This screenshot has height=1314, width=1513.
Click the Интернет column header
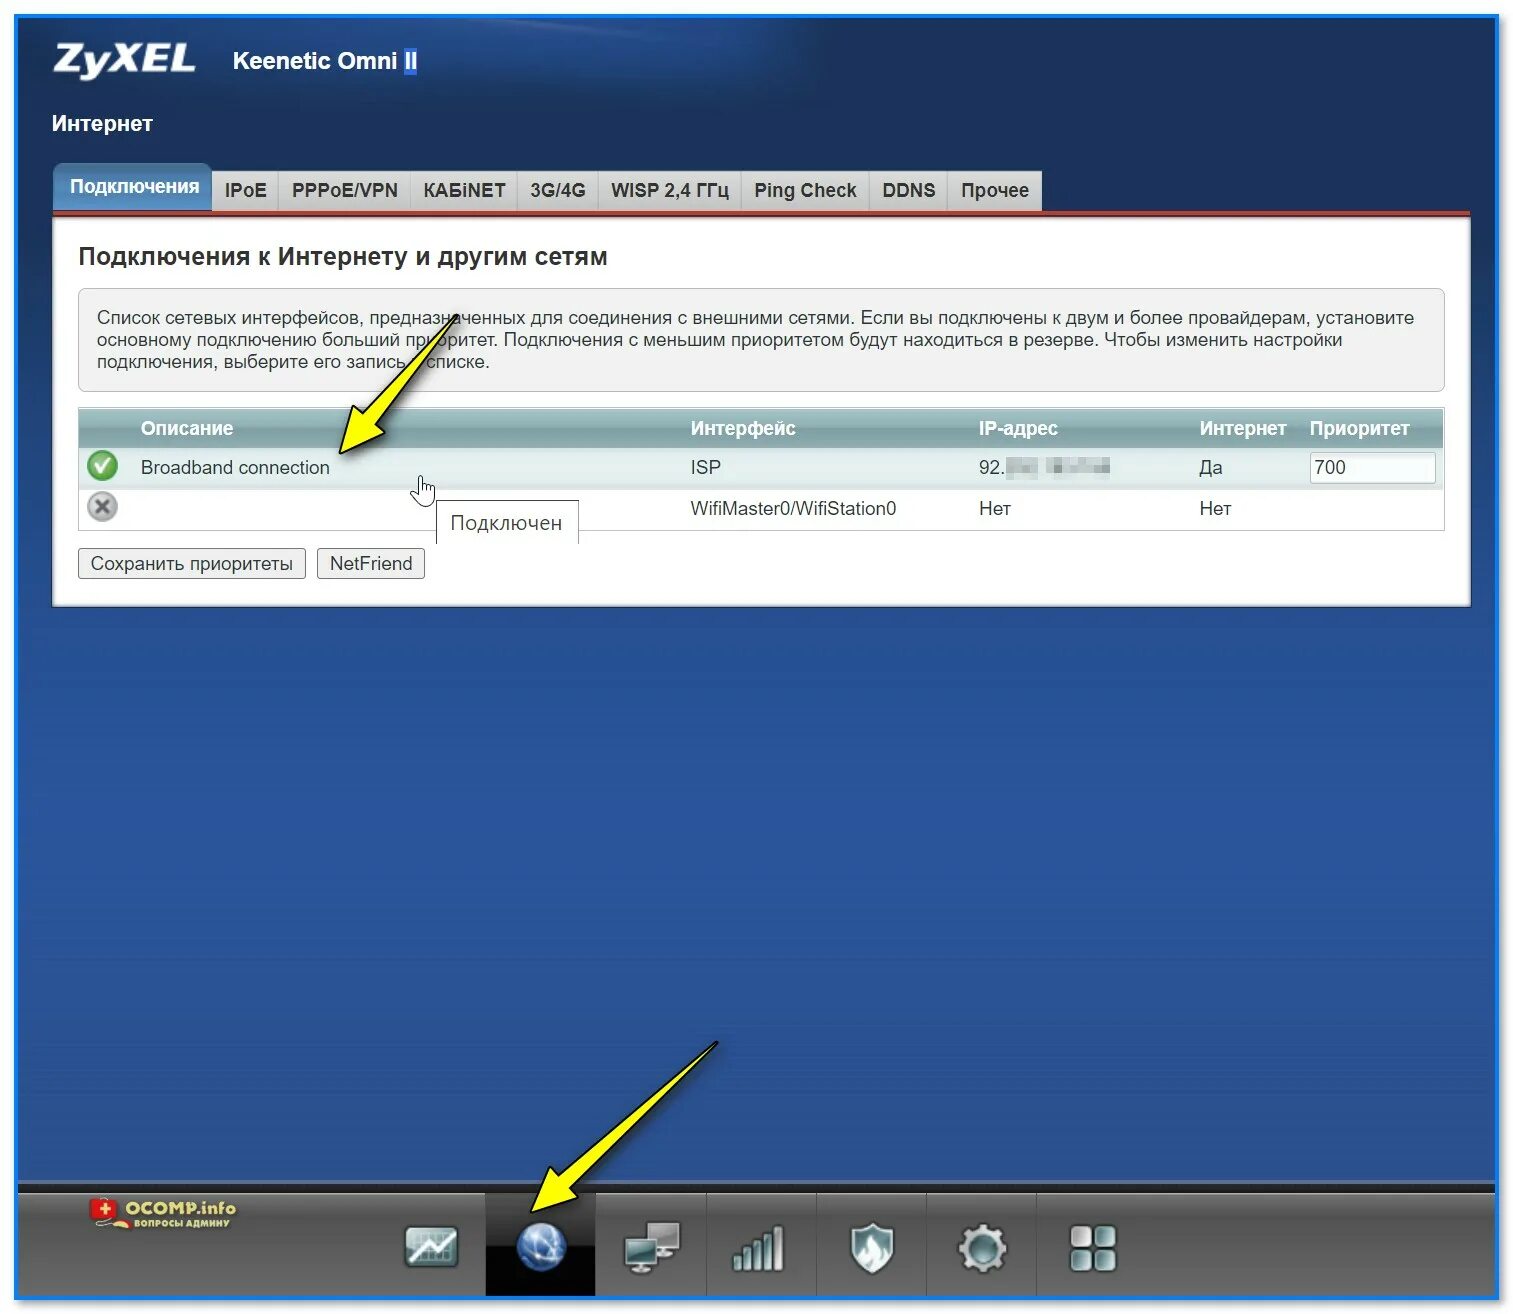(1242, 428)
